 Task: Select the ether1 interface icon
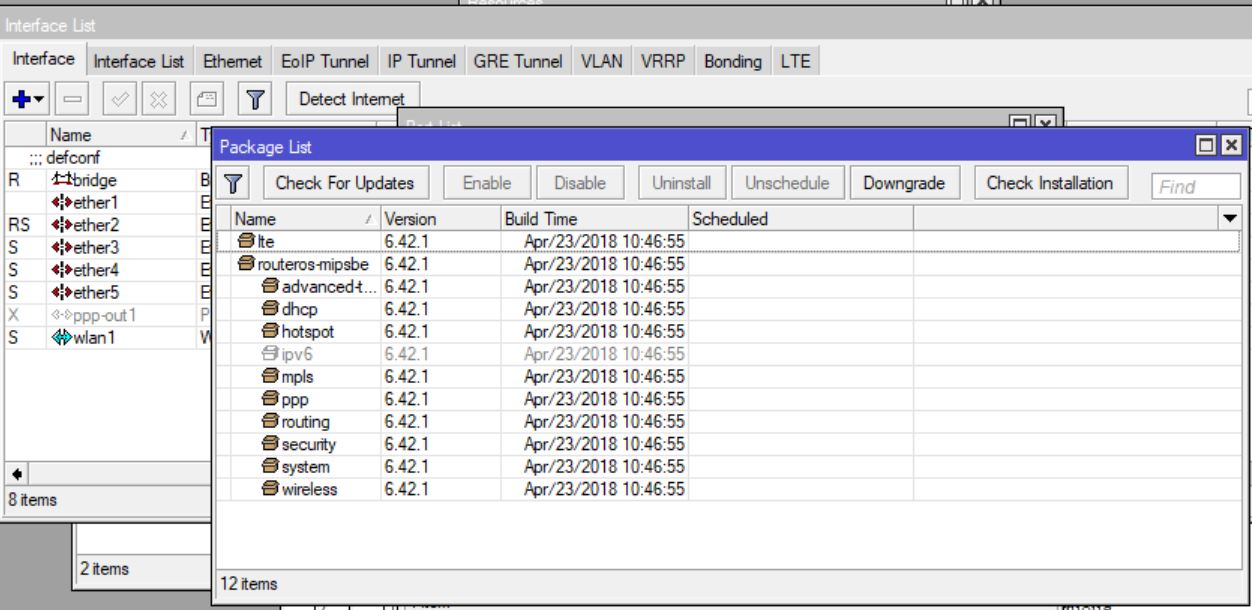coord(61,203)
